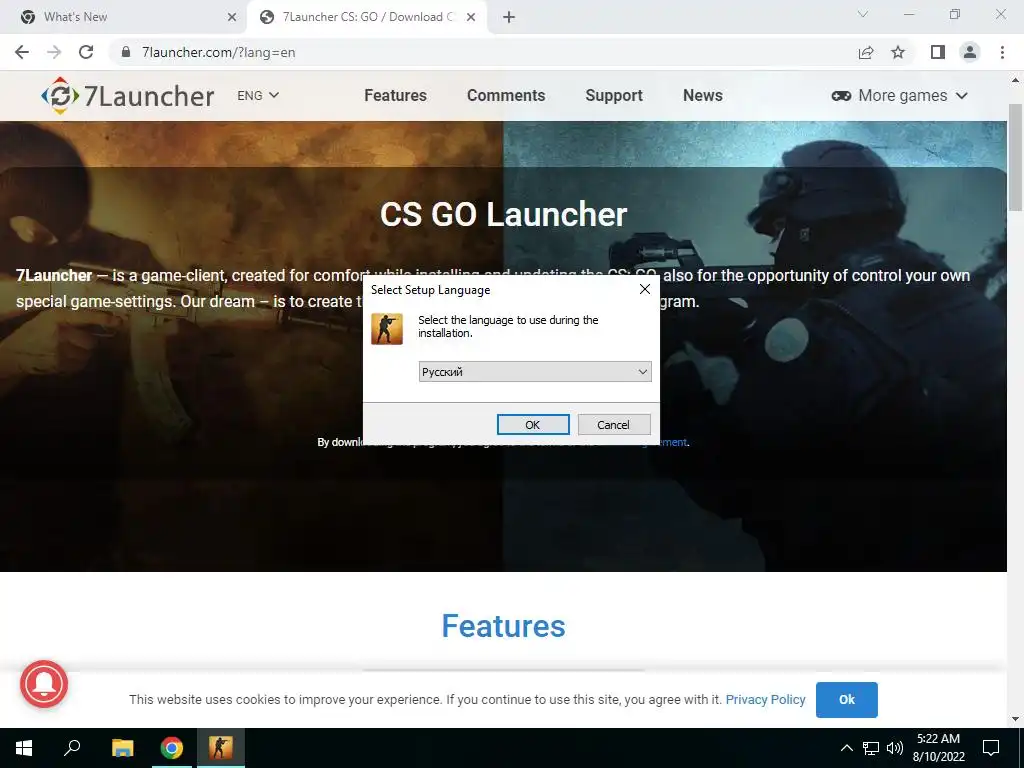This screenshot has height=768, width=1024.
Task: View site security lock info
Action: tap(126, 52)
